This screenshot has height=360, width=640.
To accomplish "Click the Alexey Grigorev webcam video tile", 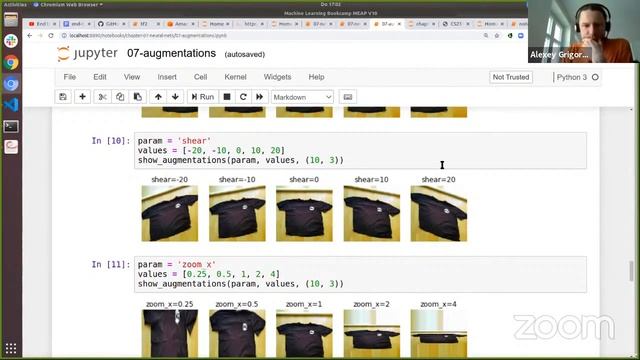I will pos(584,31).
